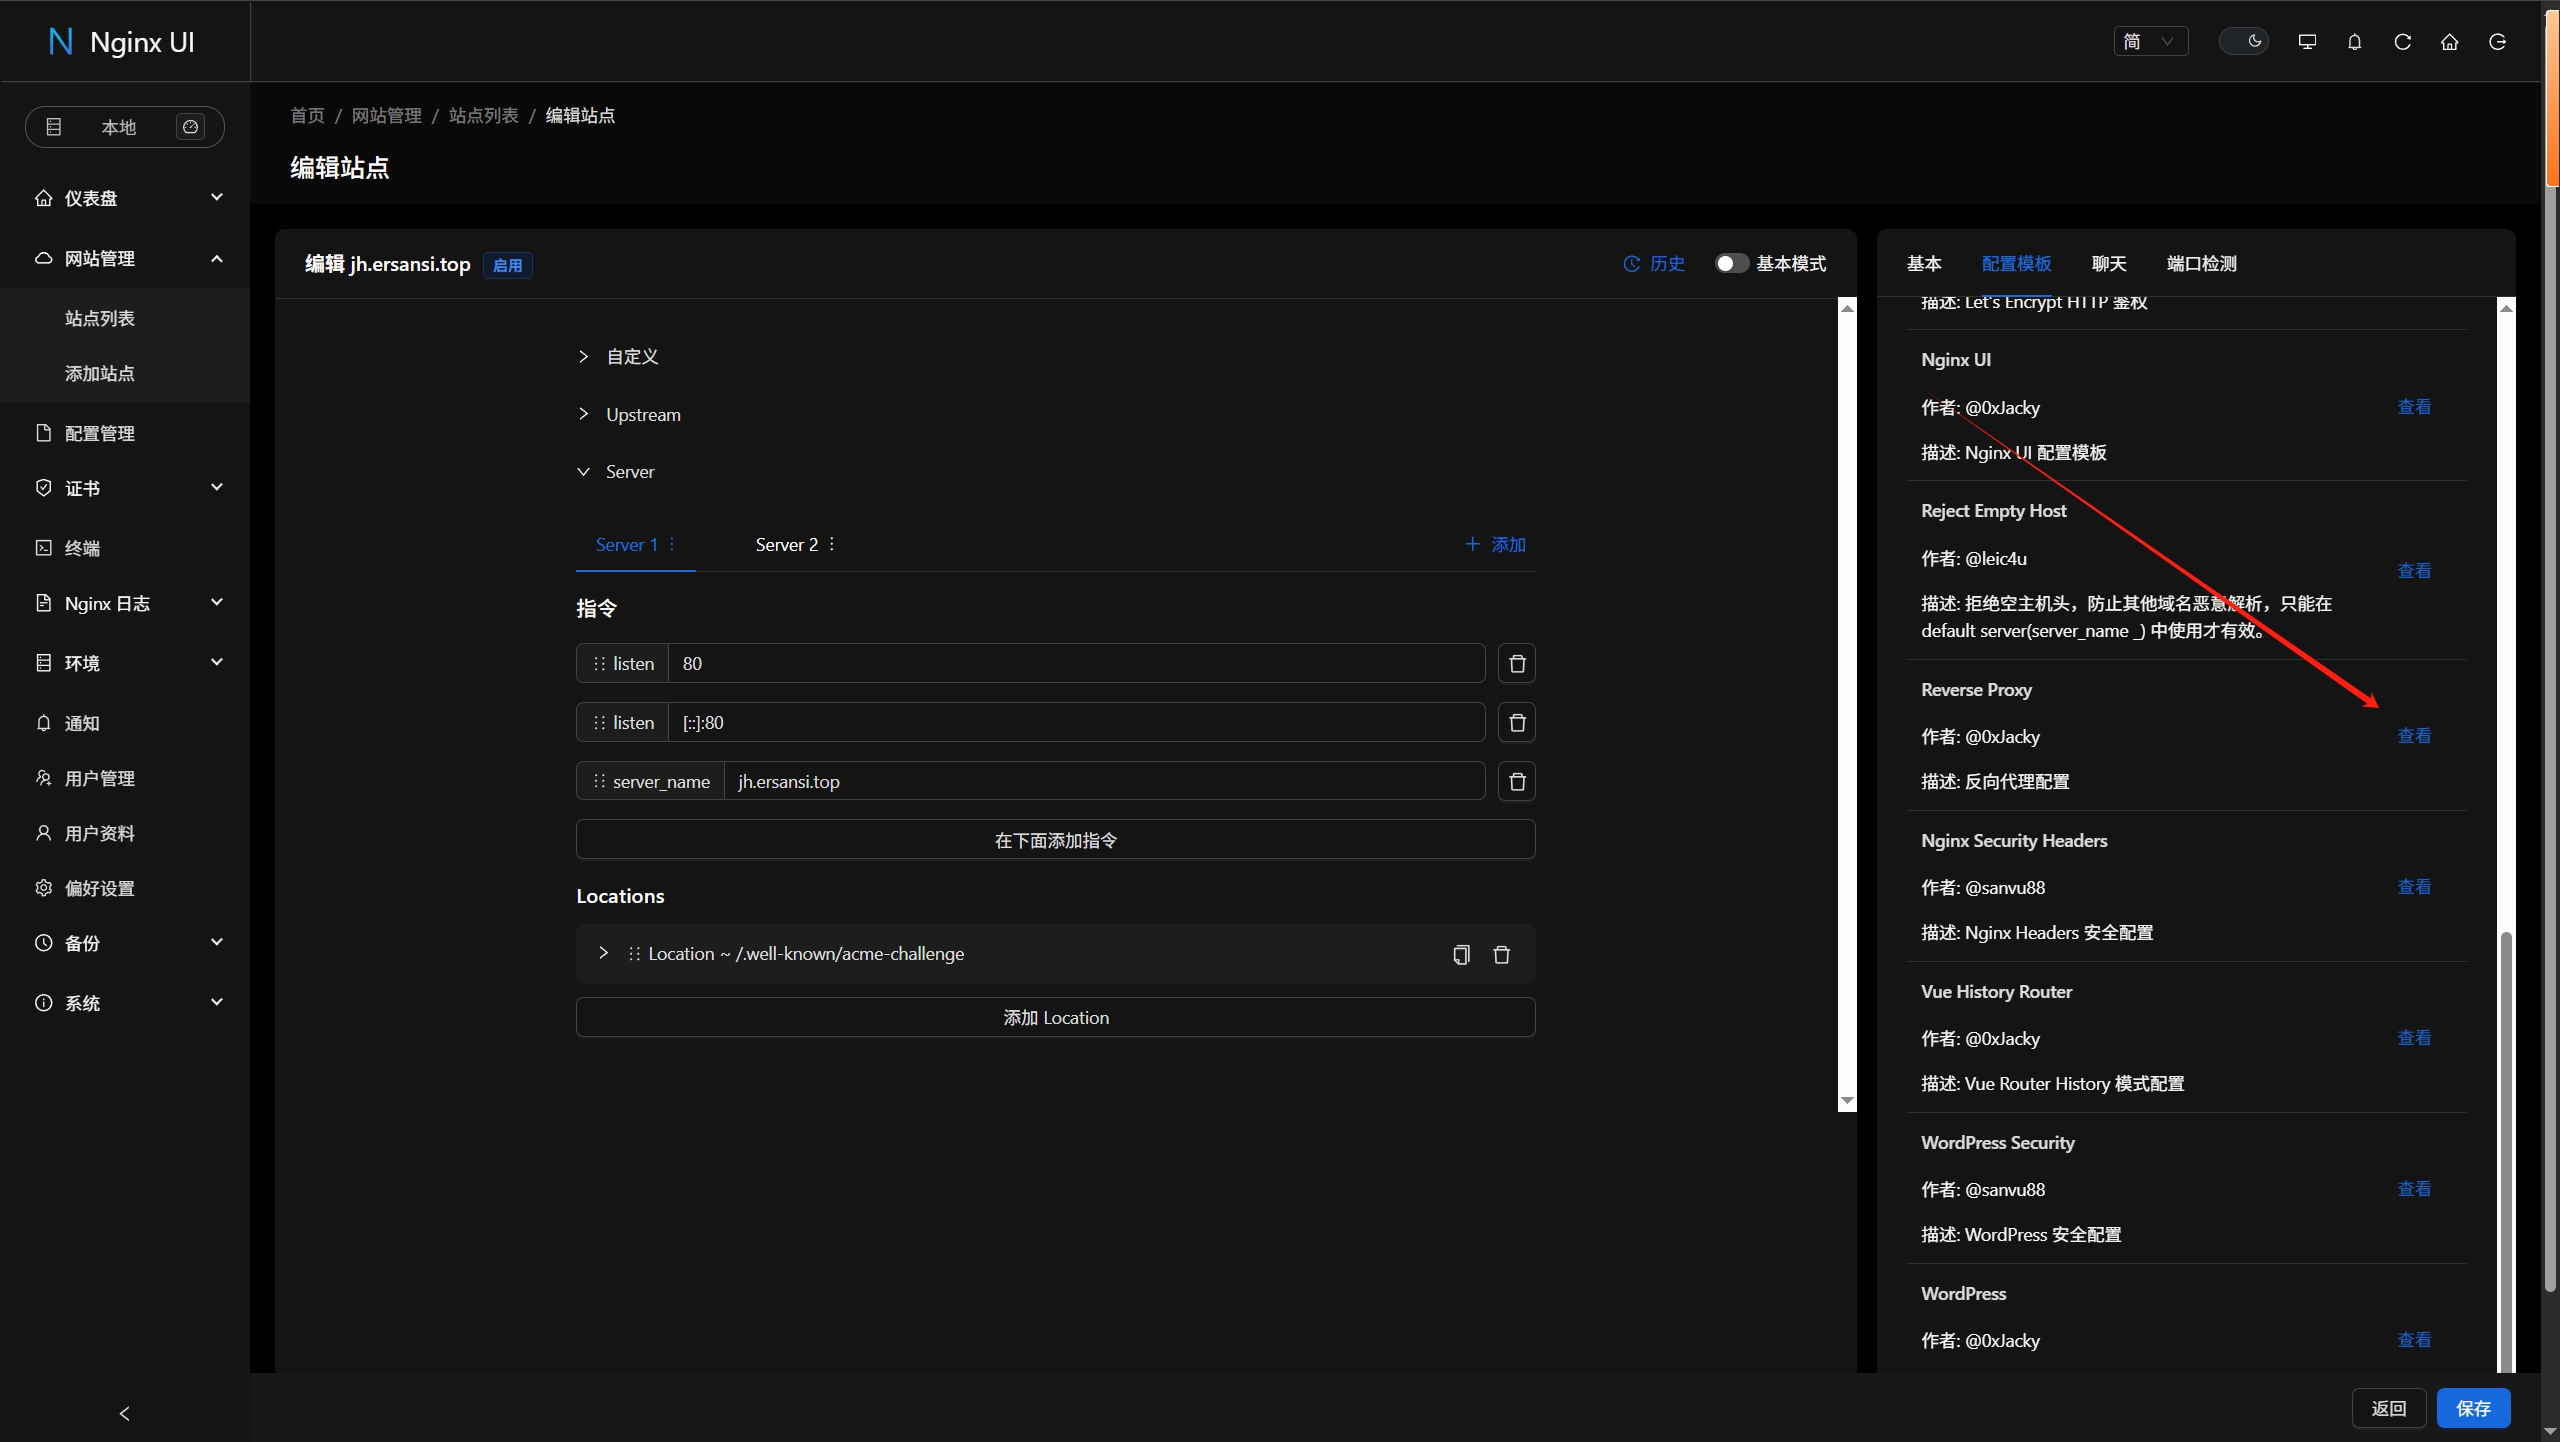Expand the 备份 sidebar menu

125,943
